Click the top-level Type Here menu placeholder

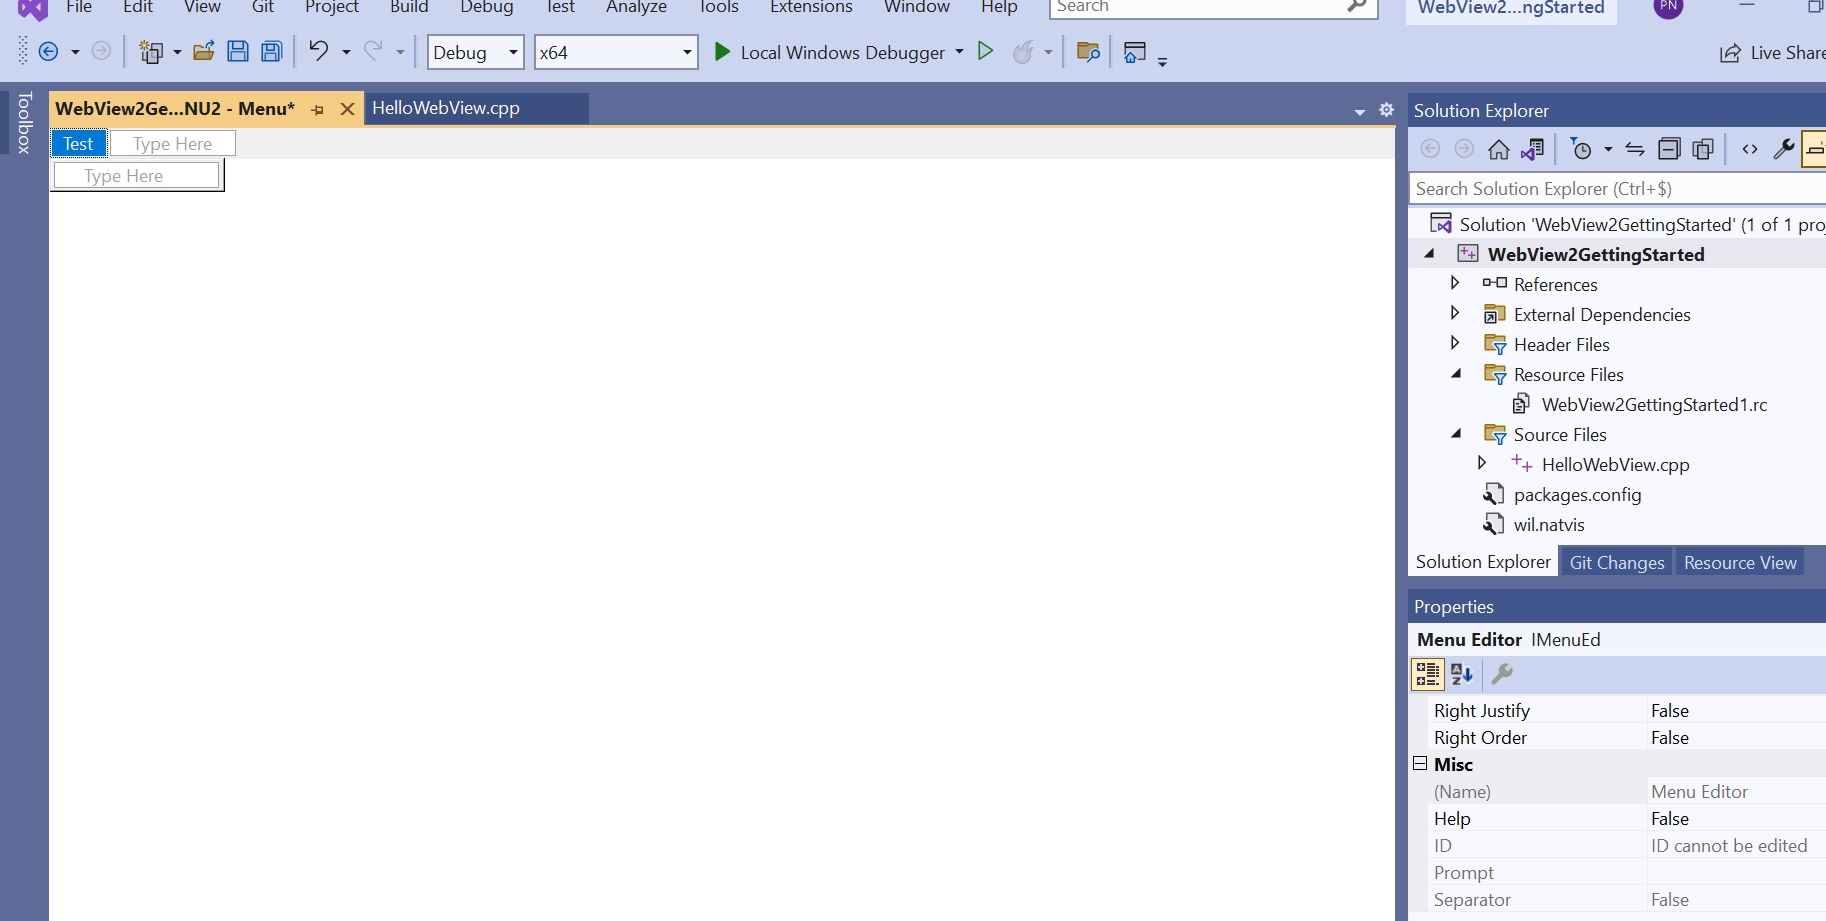(172, 144)
